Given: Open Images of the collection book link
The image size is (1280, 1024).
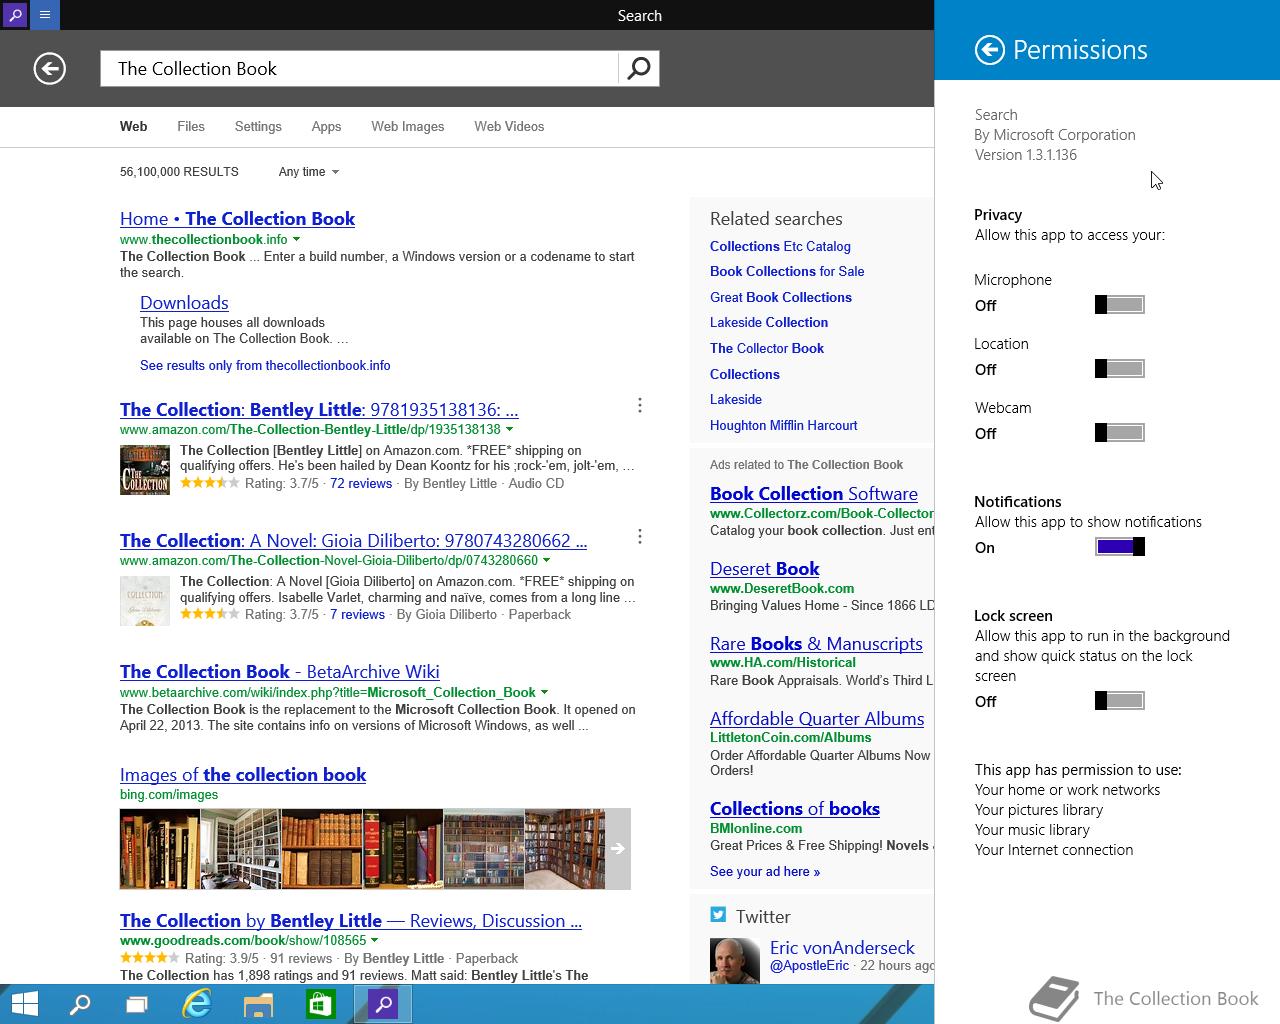Looking at the screenshot, I should click(x=243, y=775).
